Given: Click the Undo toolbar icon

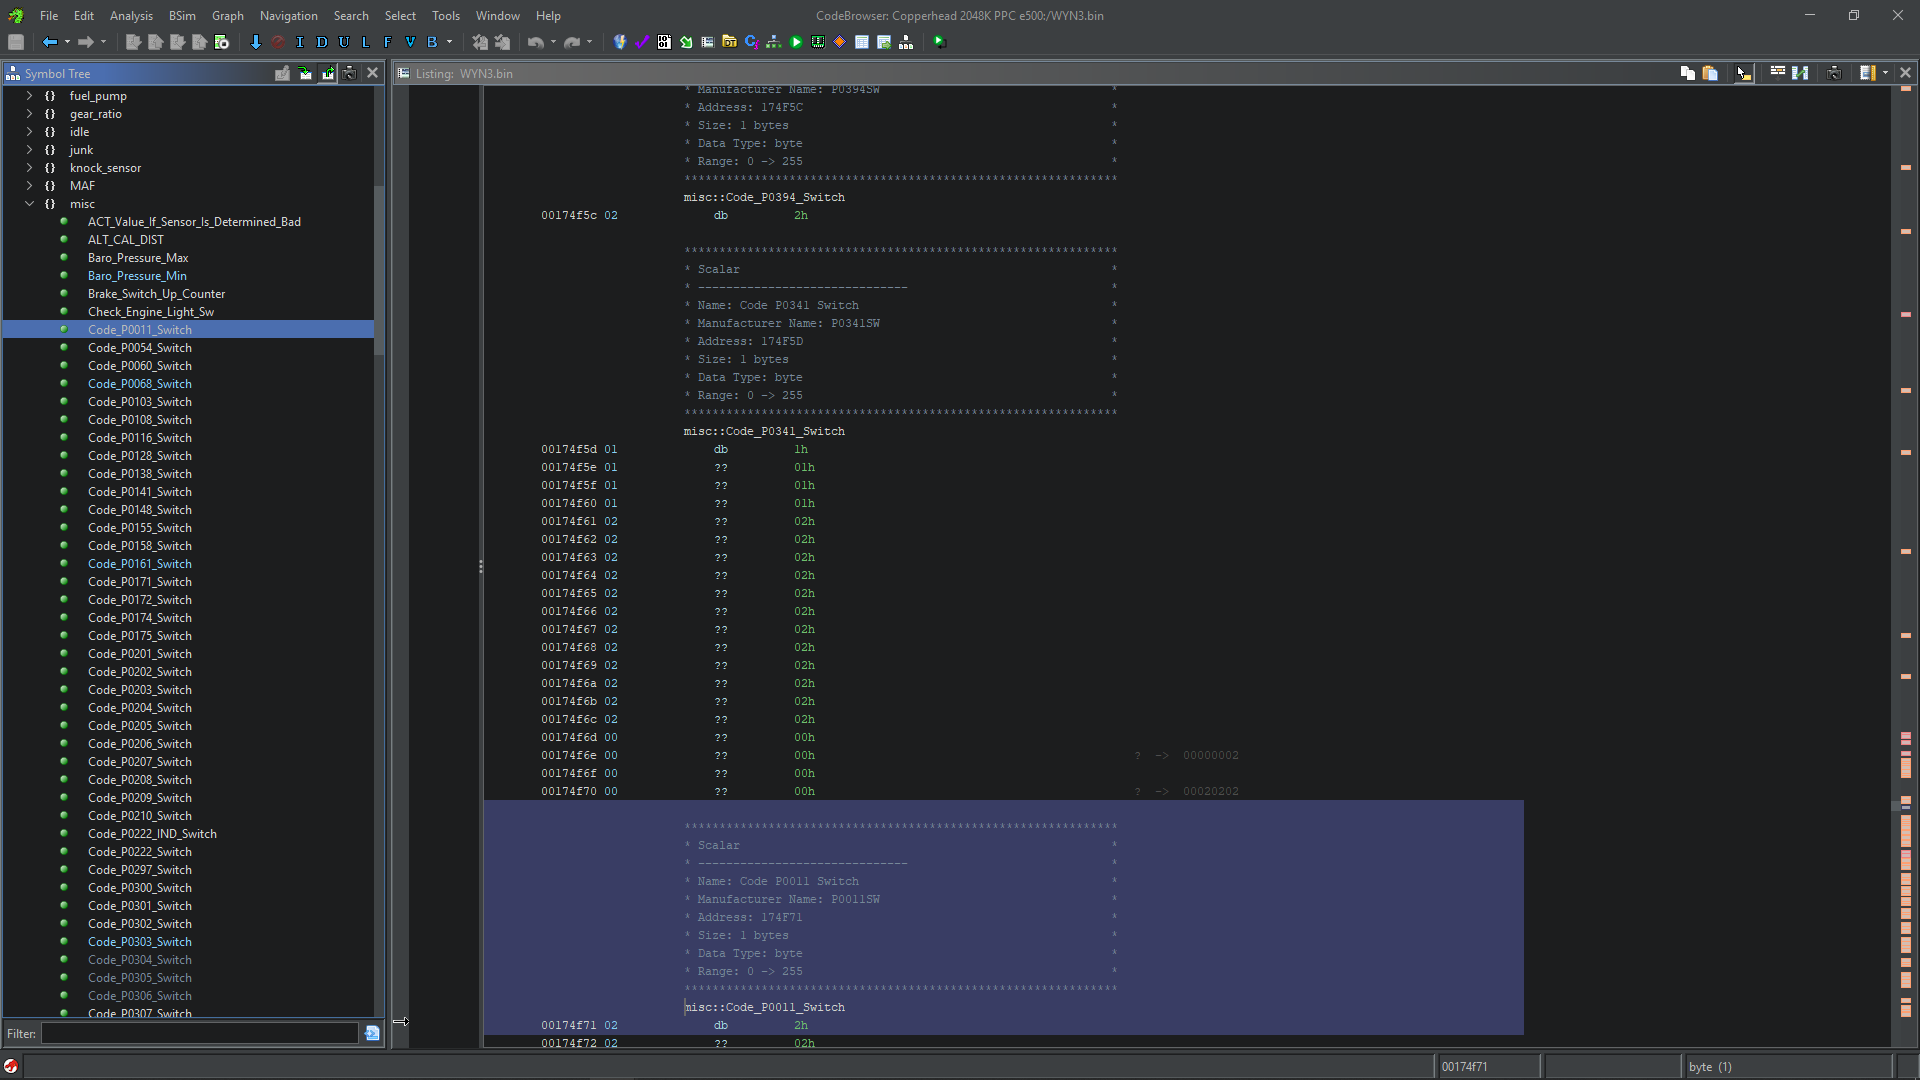Looking at the screenshot, I should click(x=536, y=42).
